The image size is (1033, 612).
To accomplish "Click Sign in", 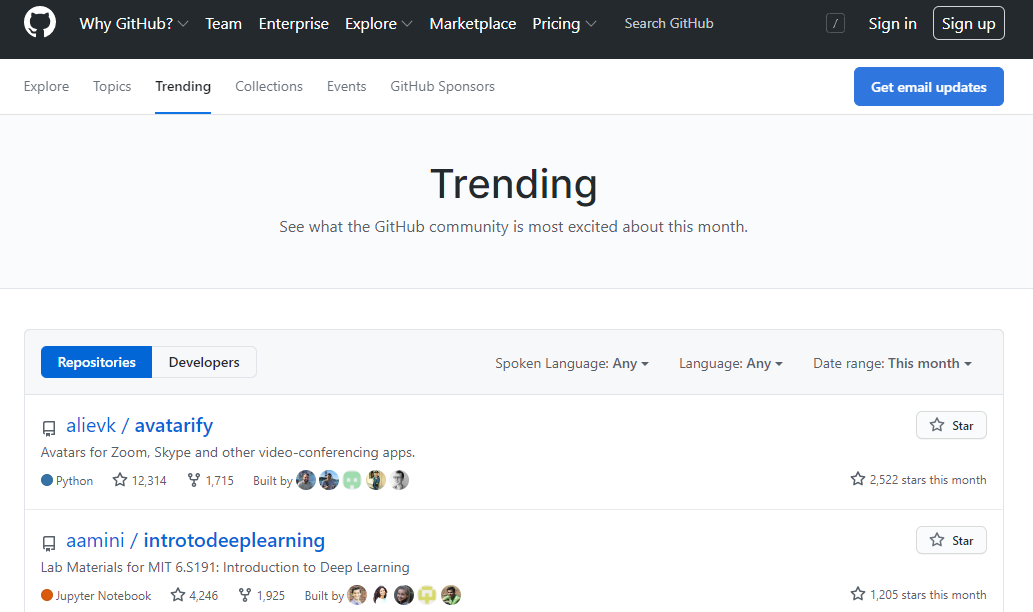I will (892, 24).
